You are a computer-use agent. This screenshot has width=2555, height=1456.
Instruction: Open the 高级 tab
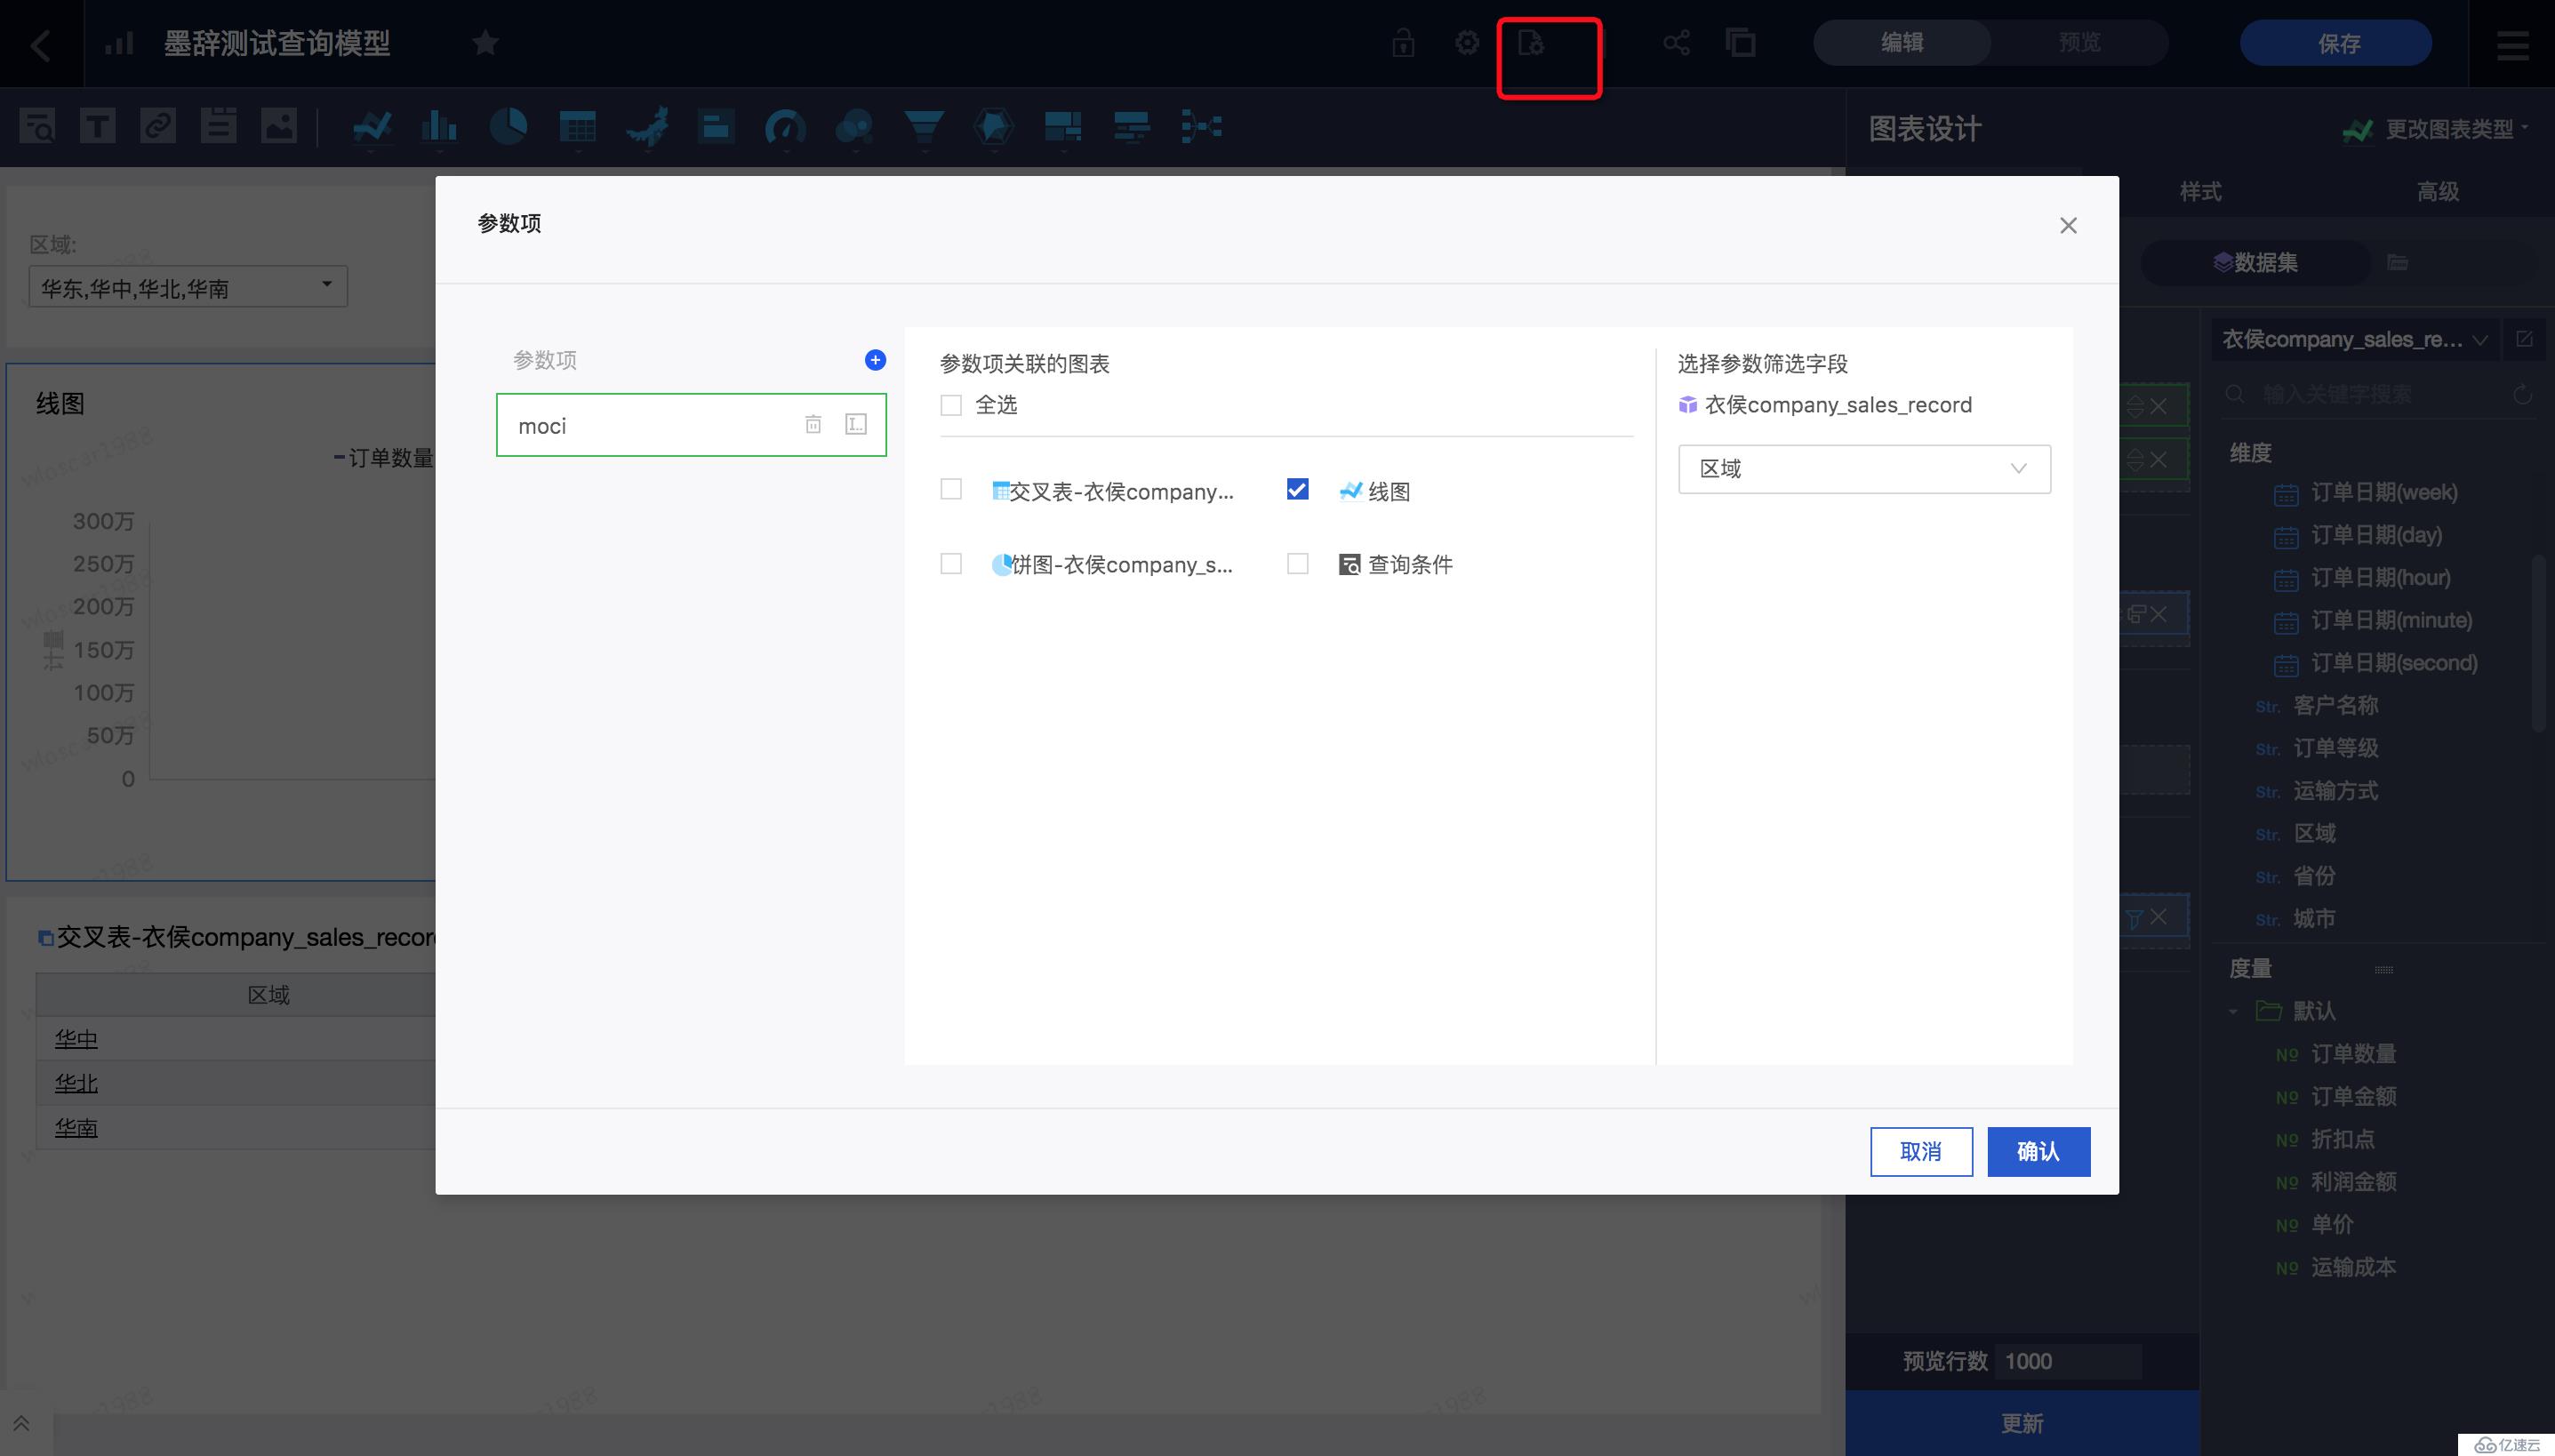pos(2437,192)
